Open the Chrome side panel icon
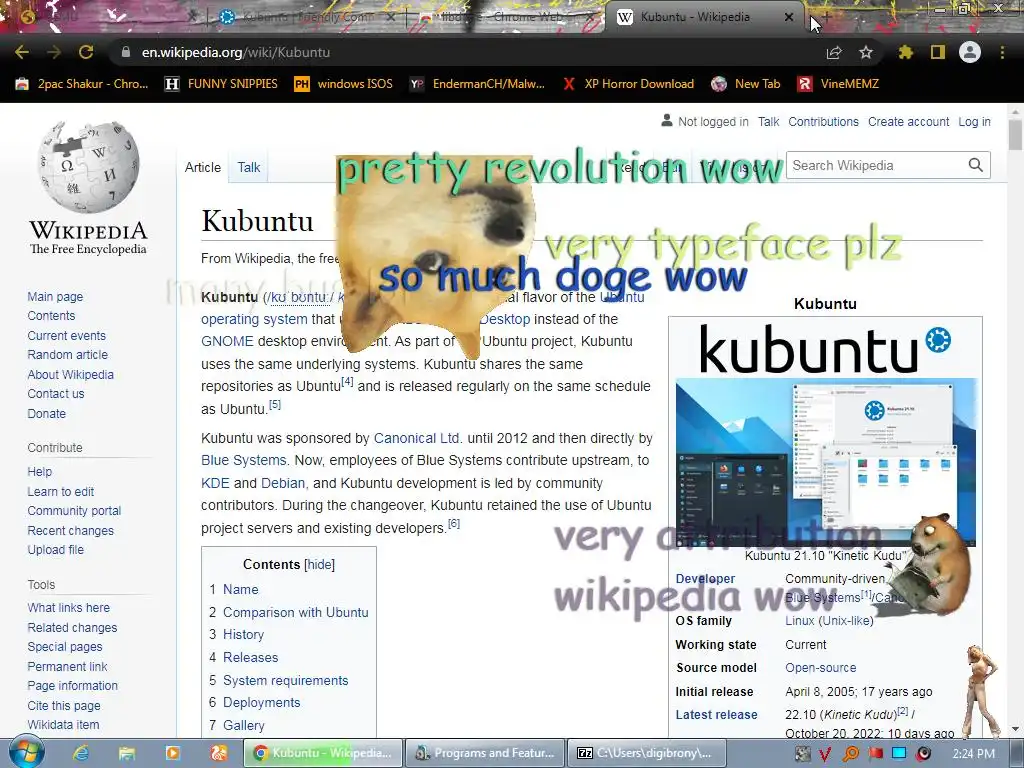The image size is (1024, 768). pos(938,52)
